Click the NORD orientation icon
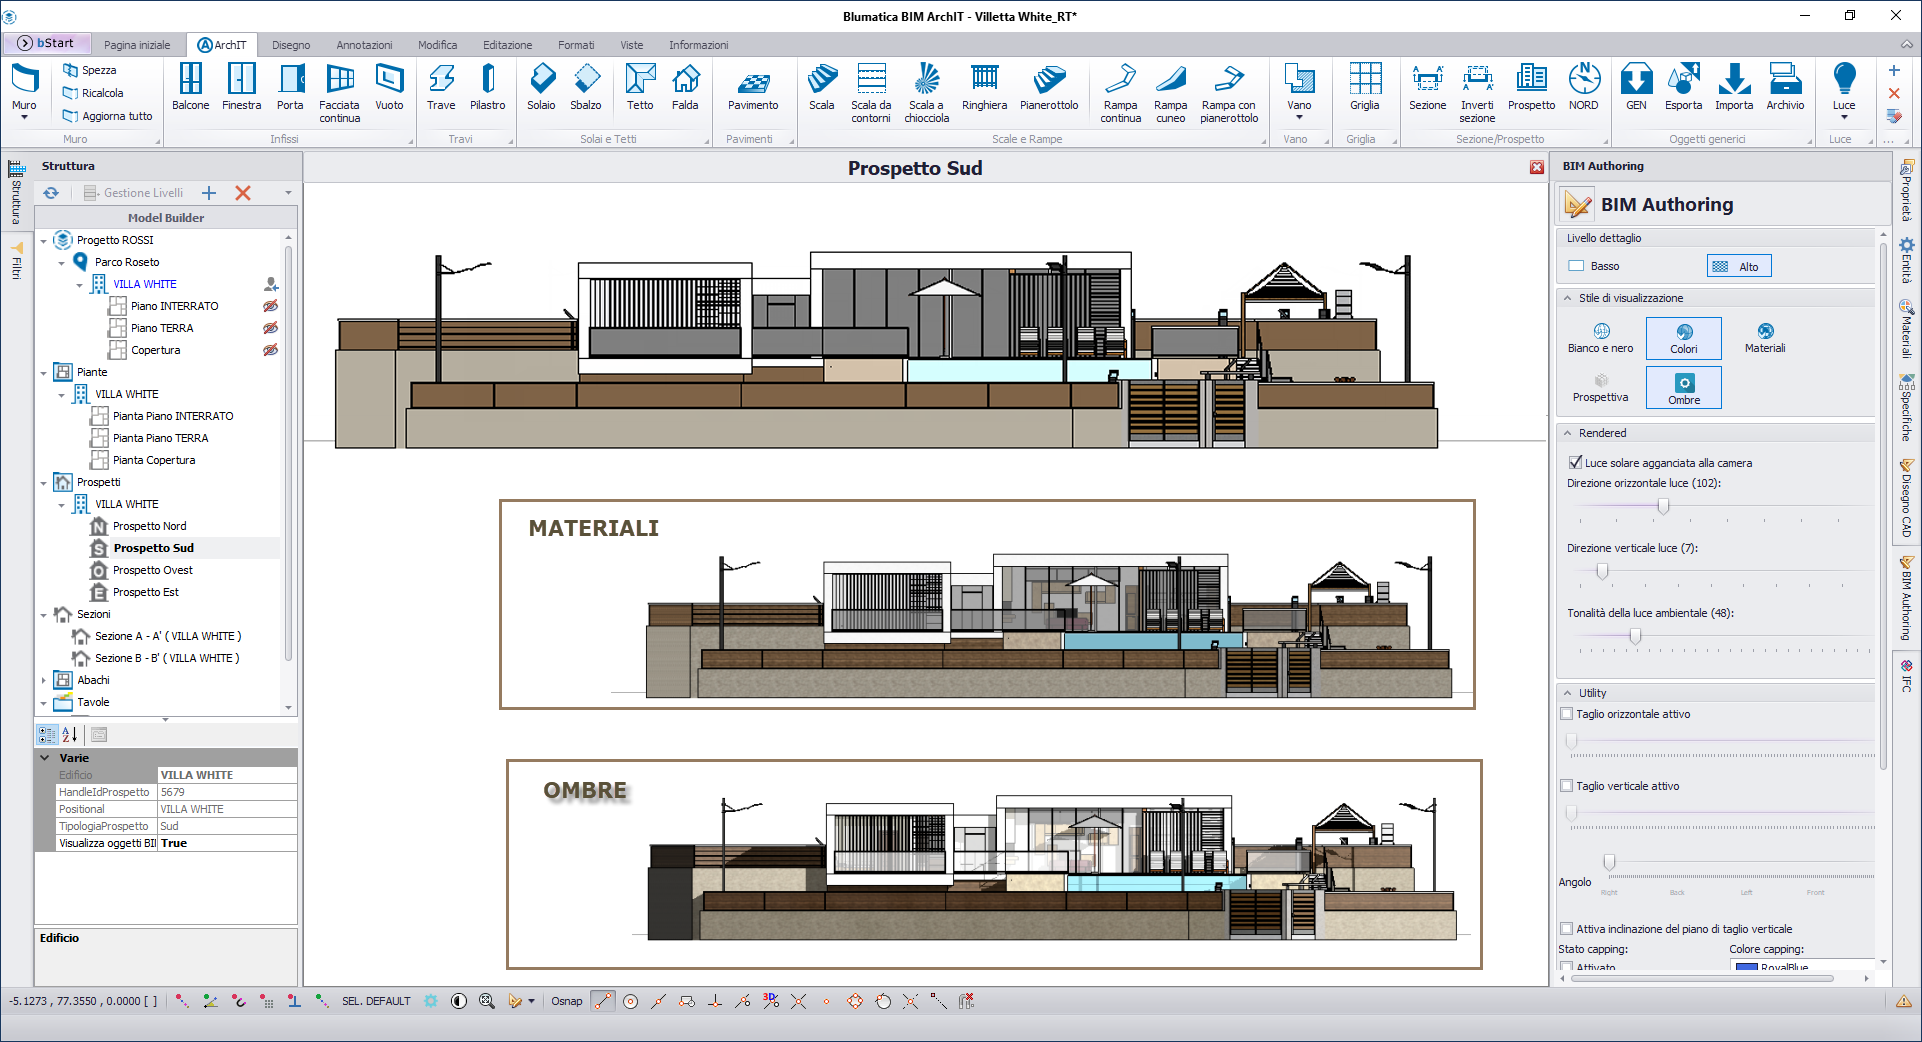1922x1042 pixels. click(1583, 86)
